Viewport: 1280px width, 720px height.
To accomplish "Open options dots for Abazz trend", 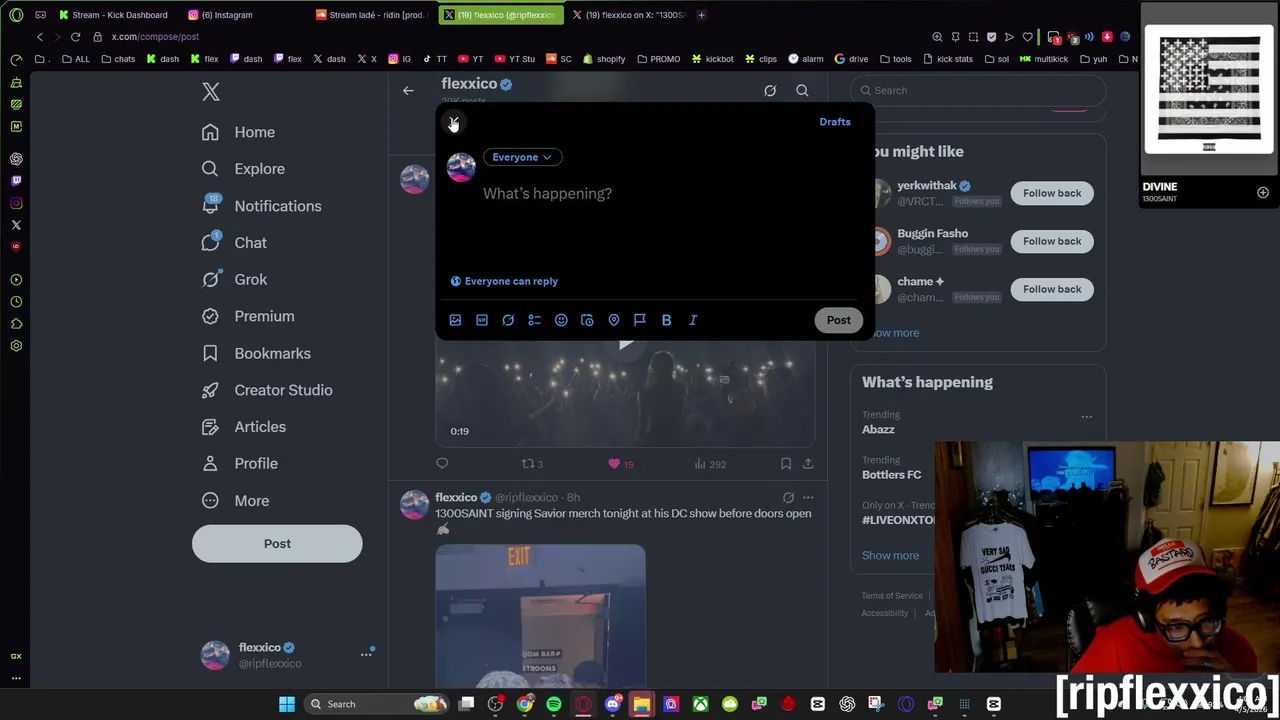I will tap(1086, 417).
